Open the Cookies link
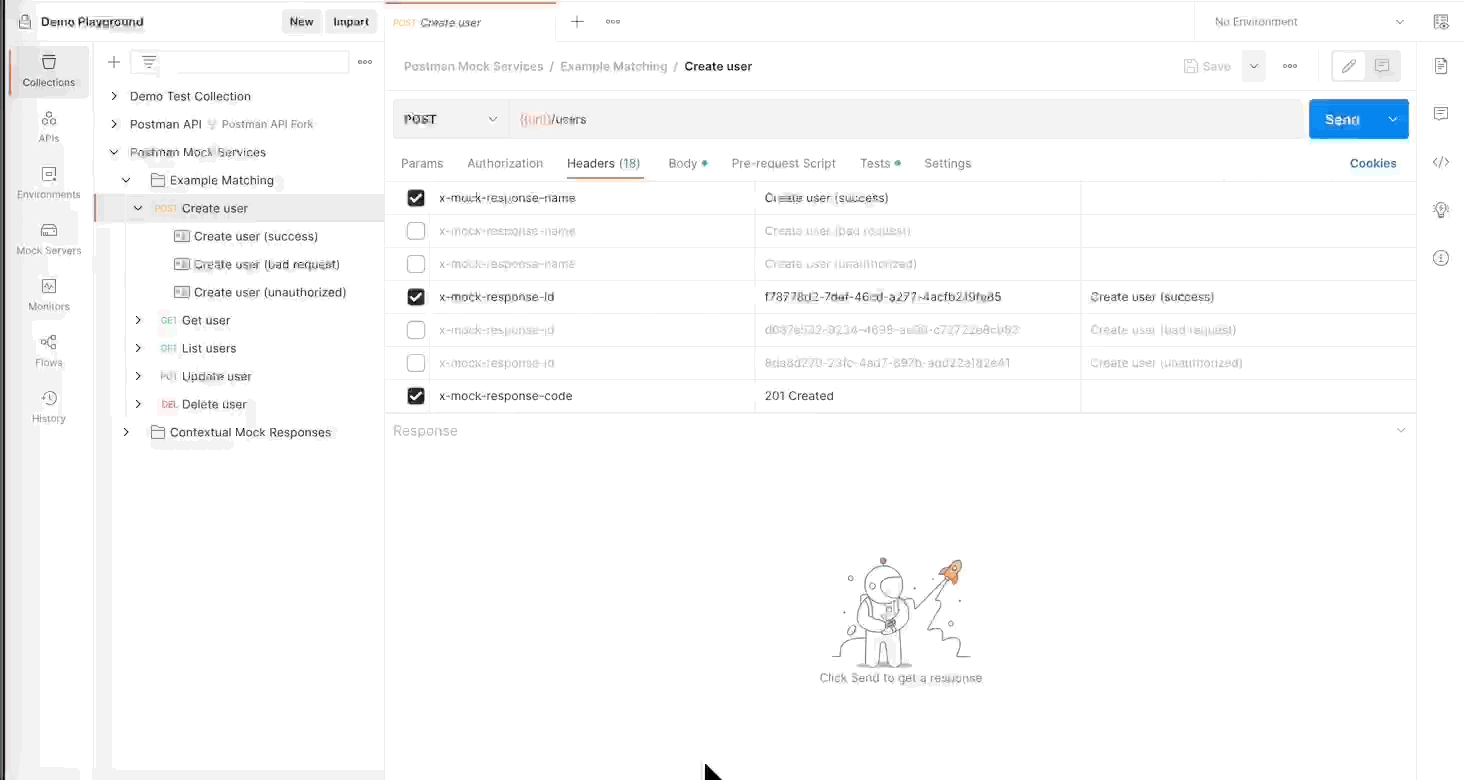 click(x=1372, y=163)
